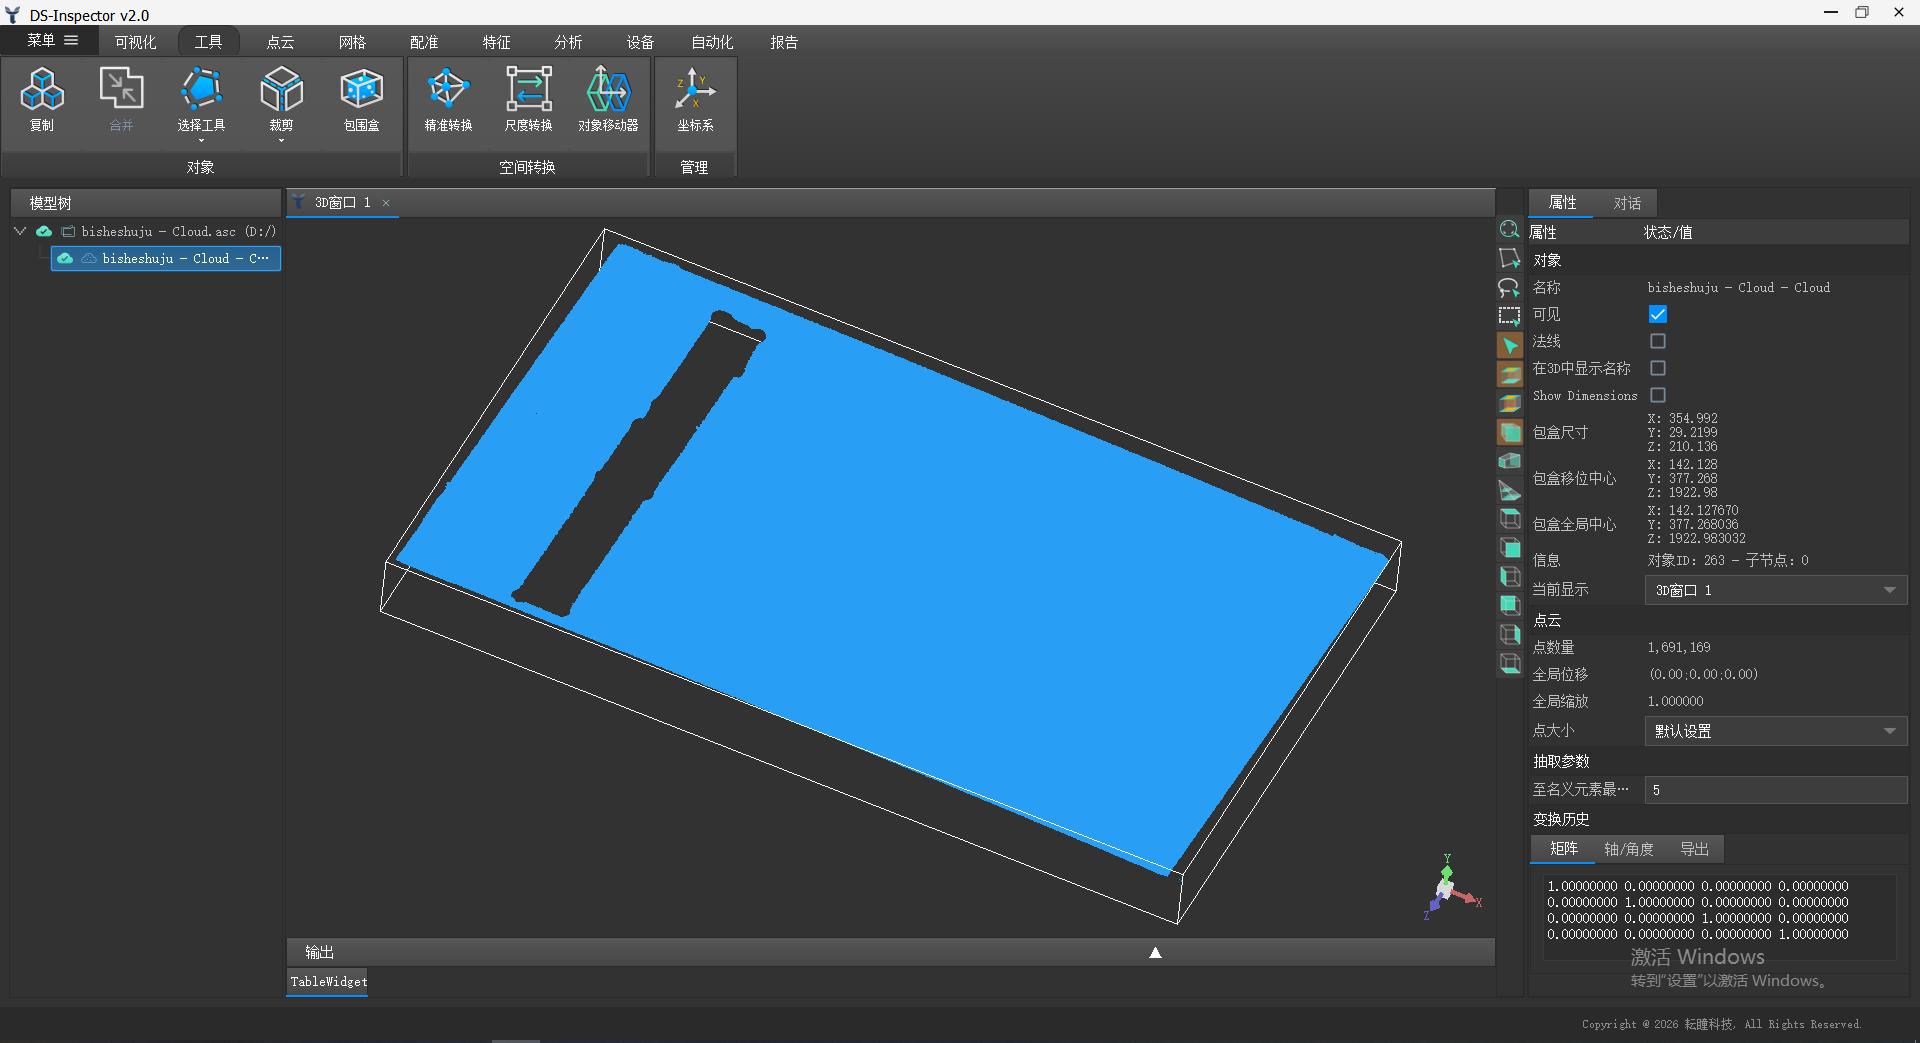
Task: Tick the Show Dimensions checkbox
Action: [x=1657, y=395]
